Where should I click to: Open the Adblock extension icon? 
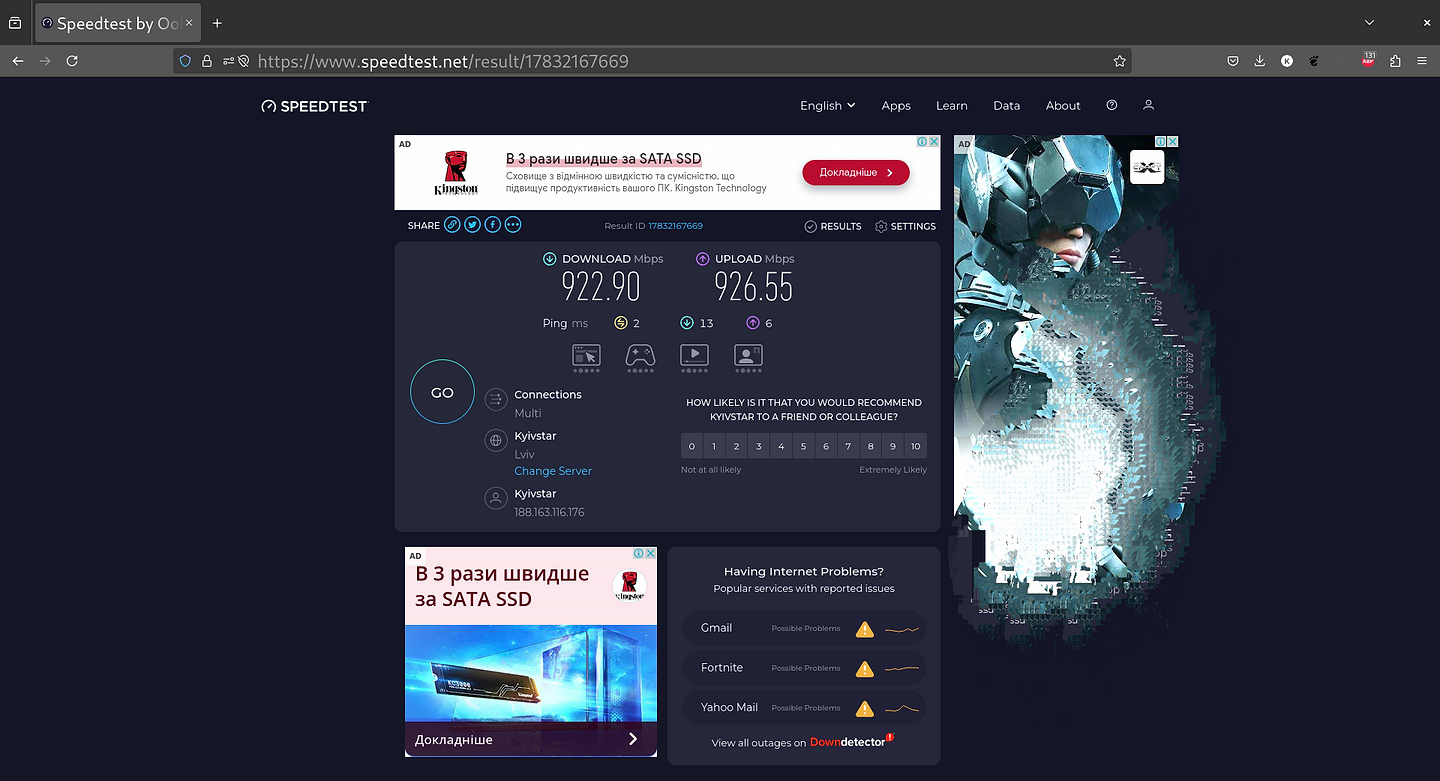(x=1368, y=60)
